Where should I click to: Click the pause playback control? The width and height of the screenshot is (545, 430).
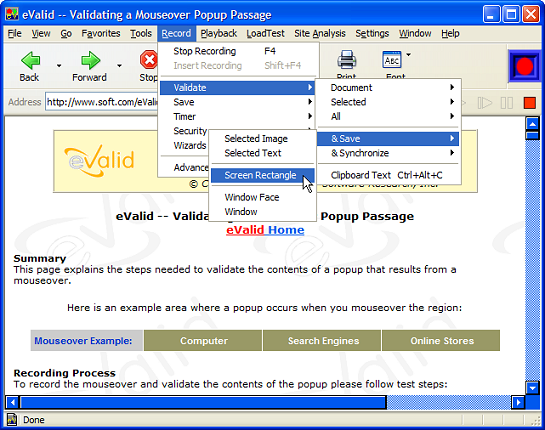[x=506, y=103]
